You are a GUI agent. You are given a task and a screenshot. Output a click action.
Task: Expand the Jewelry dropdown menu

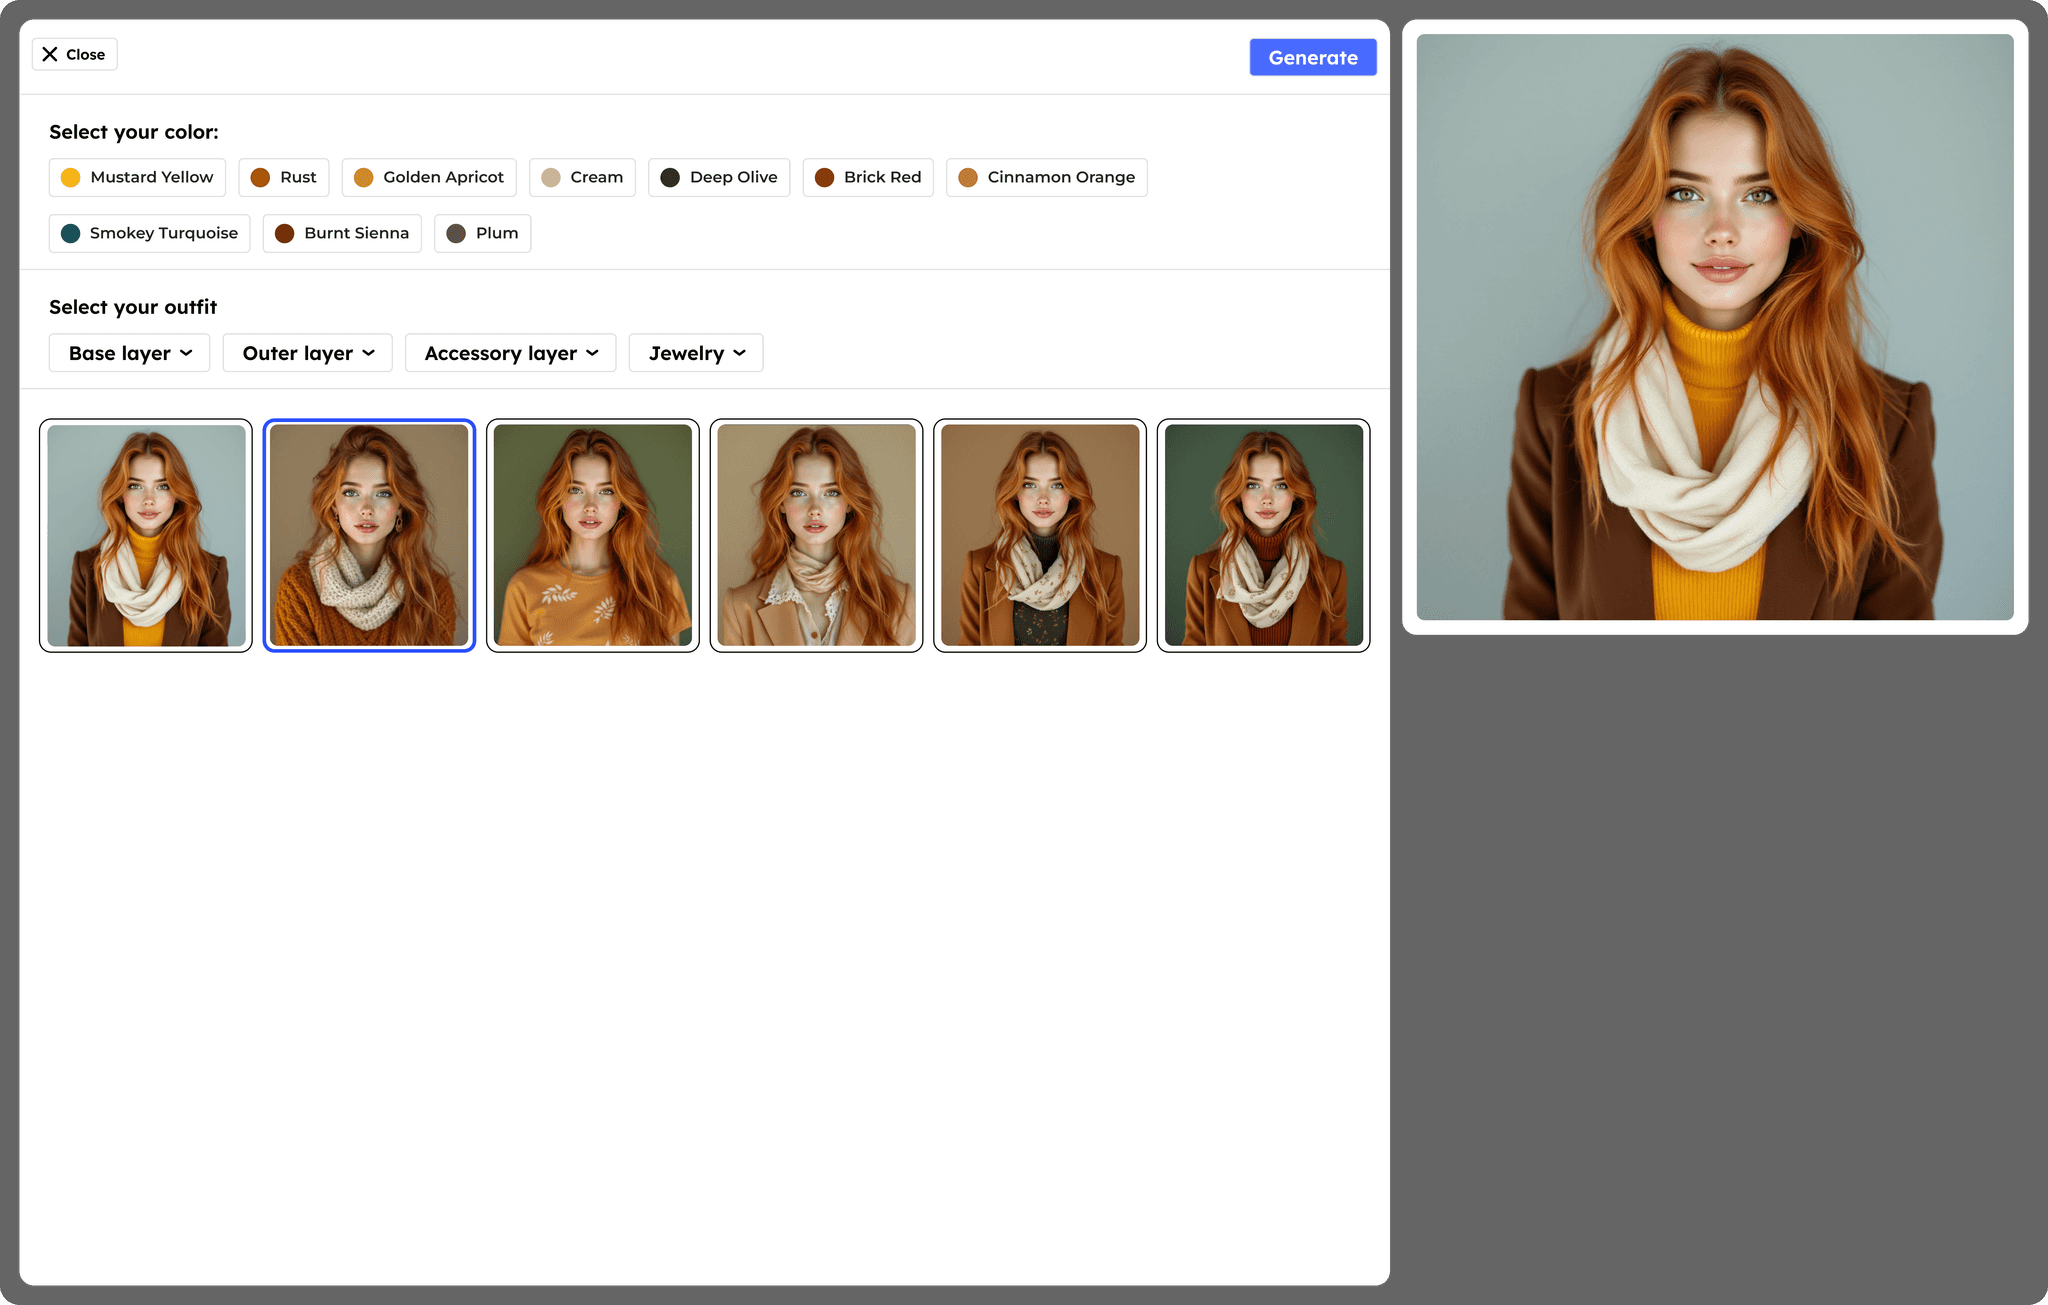pyautogui.click(x=696, y=353)
